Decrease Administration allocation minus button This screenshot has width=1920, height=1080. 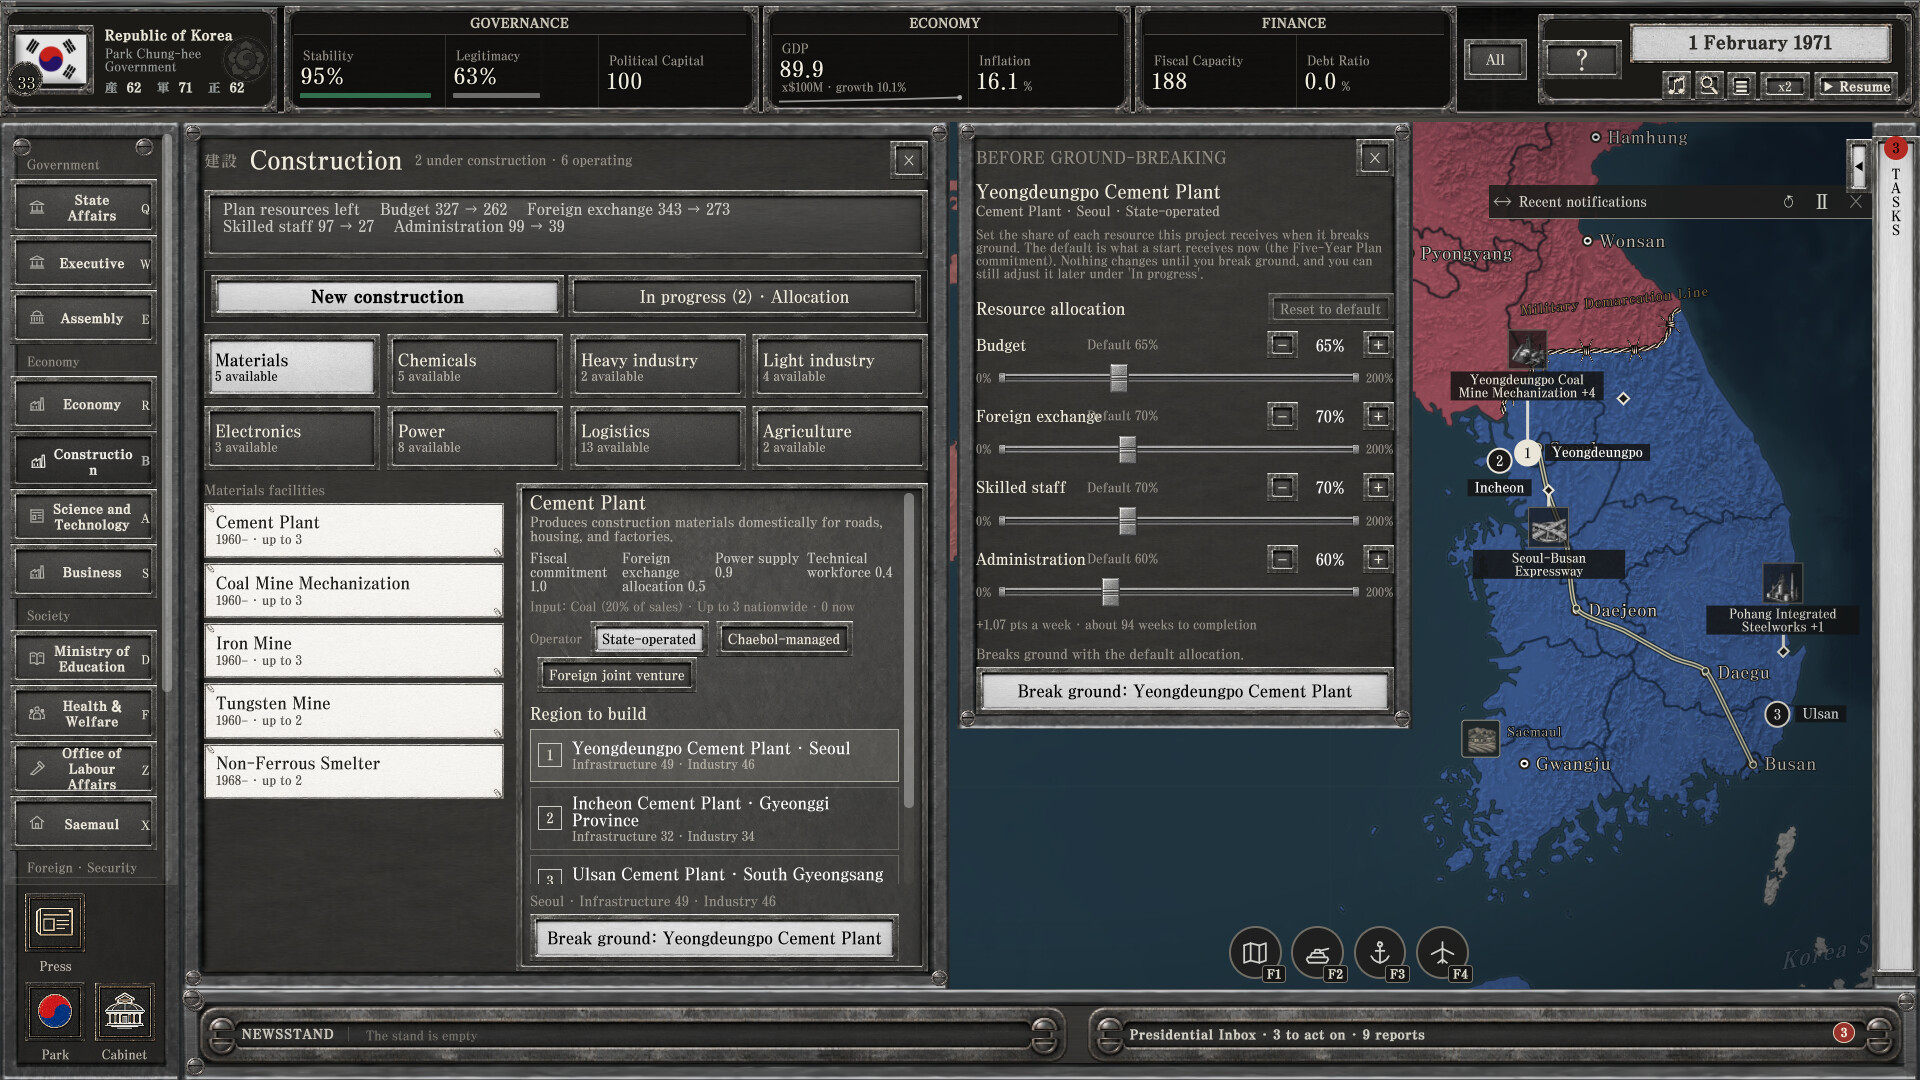coord(1282,559)
